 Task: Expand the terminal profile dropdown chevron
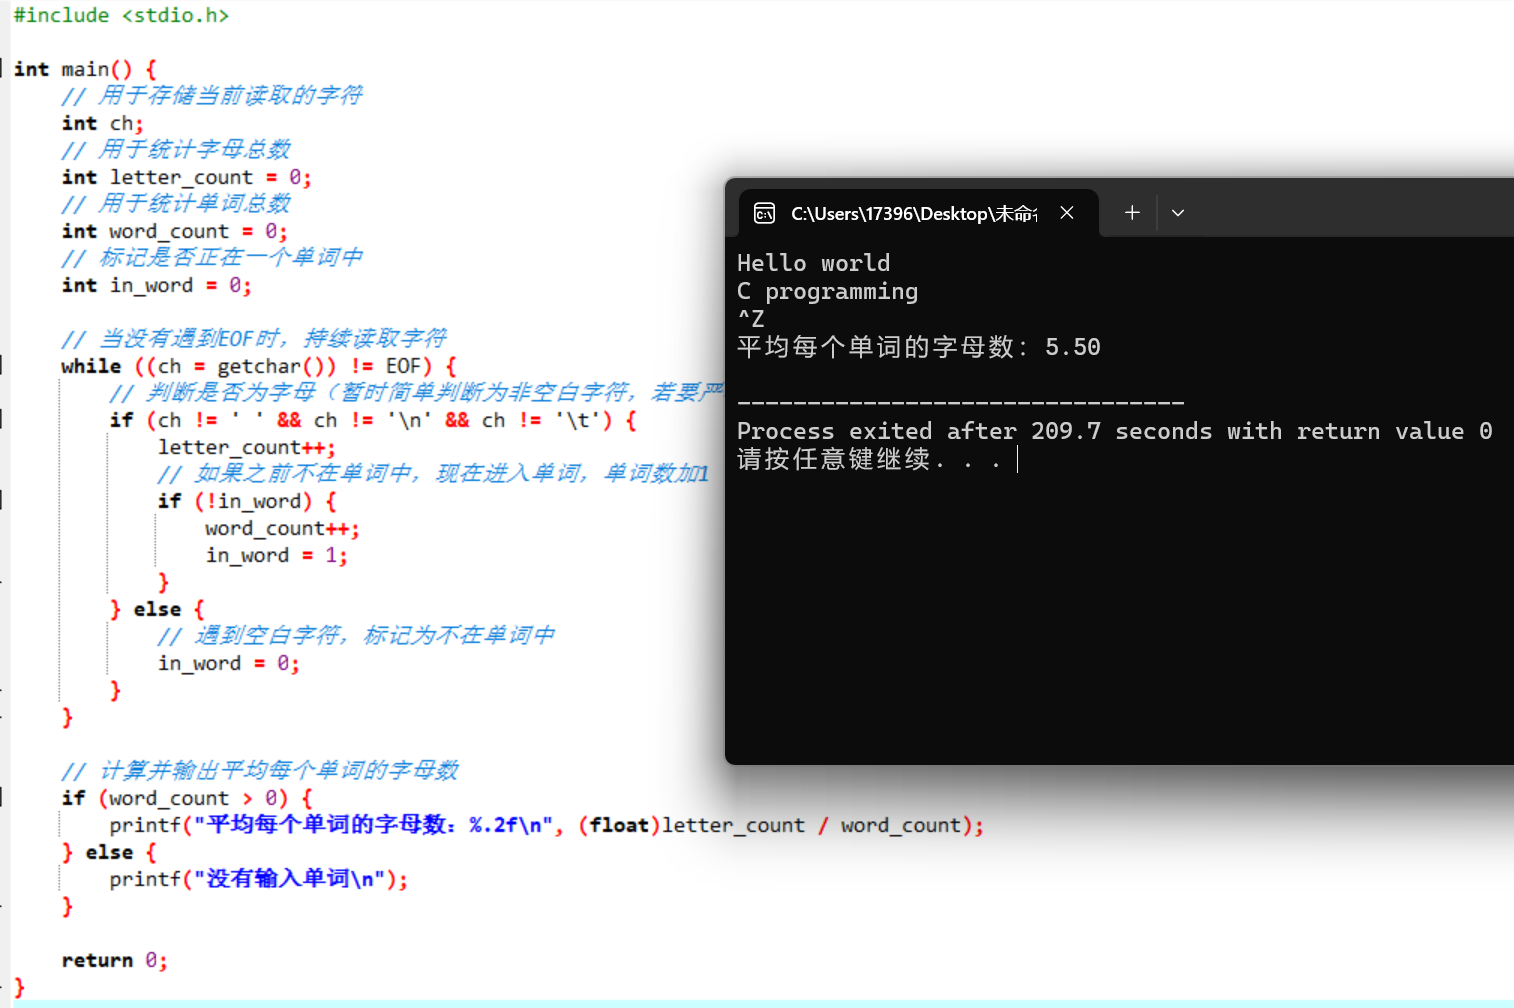(1178, 213)
